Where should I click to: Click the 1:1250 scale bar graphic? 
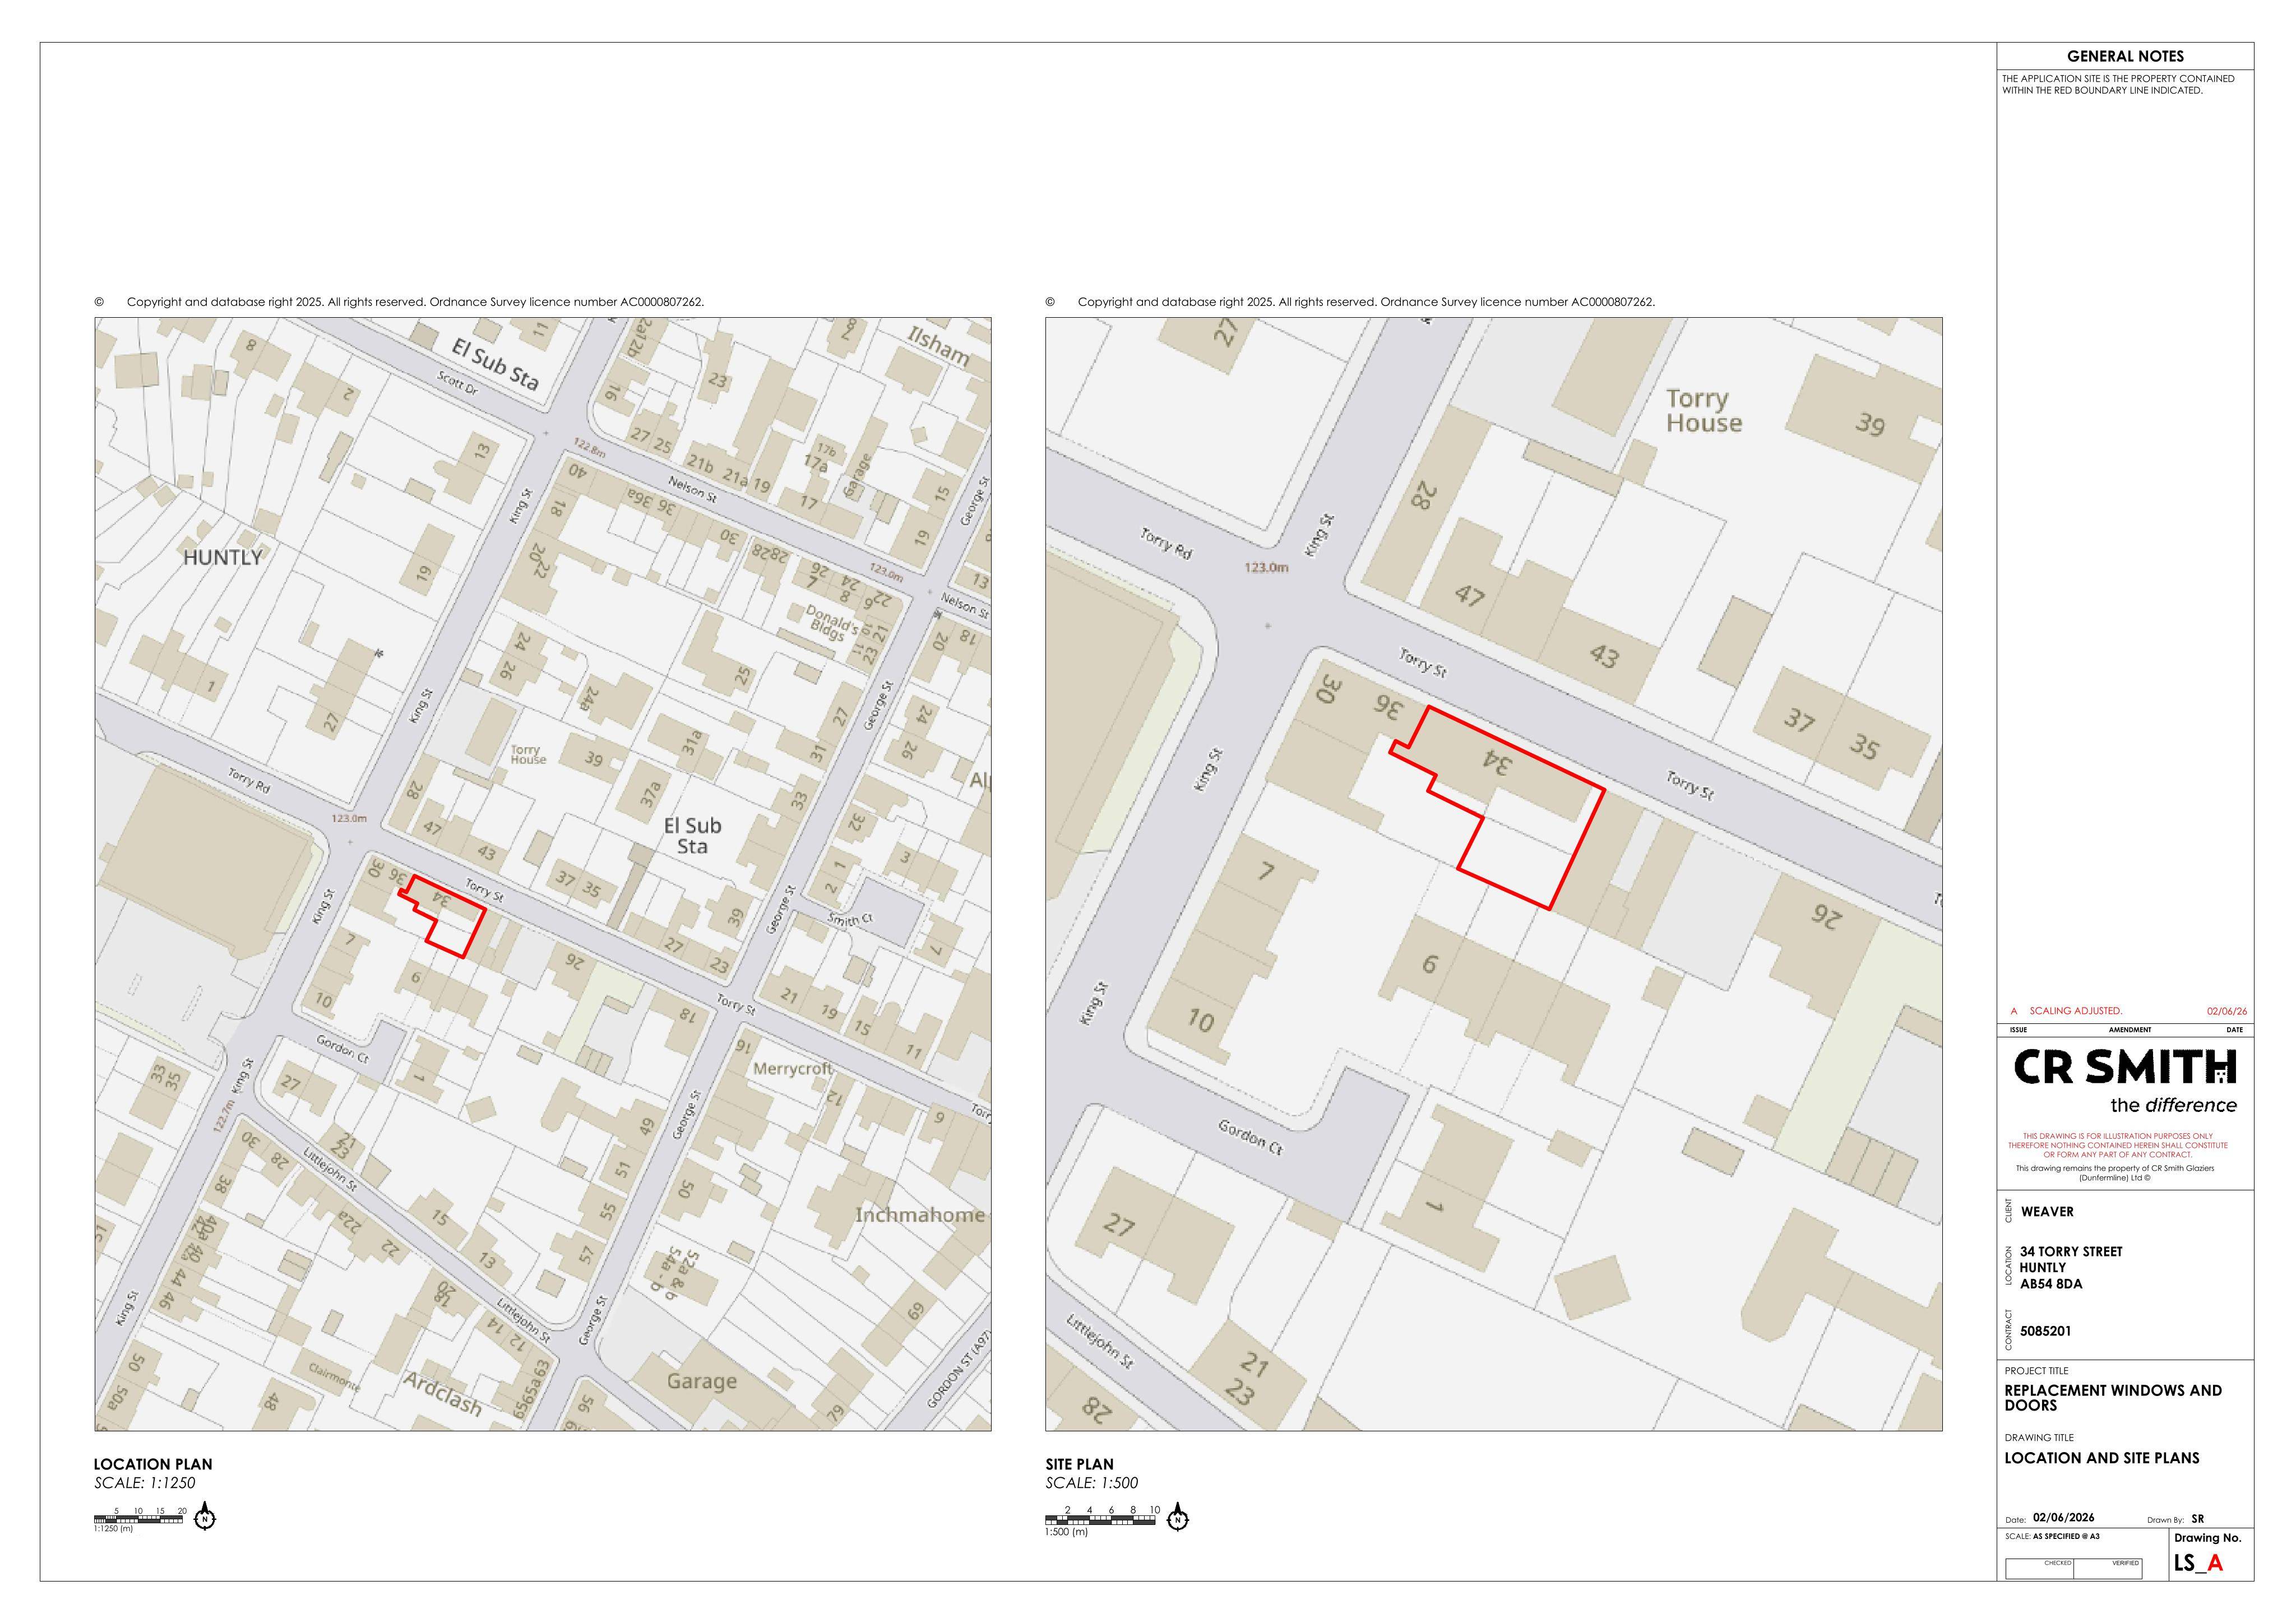138,1519
